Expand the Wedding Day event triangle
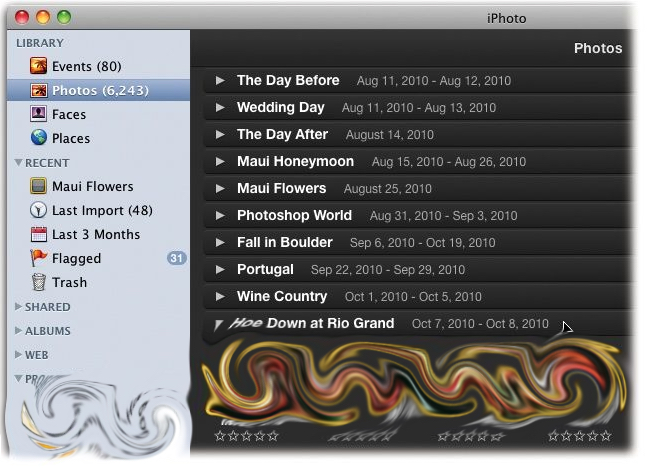The height and width of the screenshot is (469, 648). point(220,107)
